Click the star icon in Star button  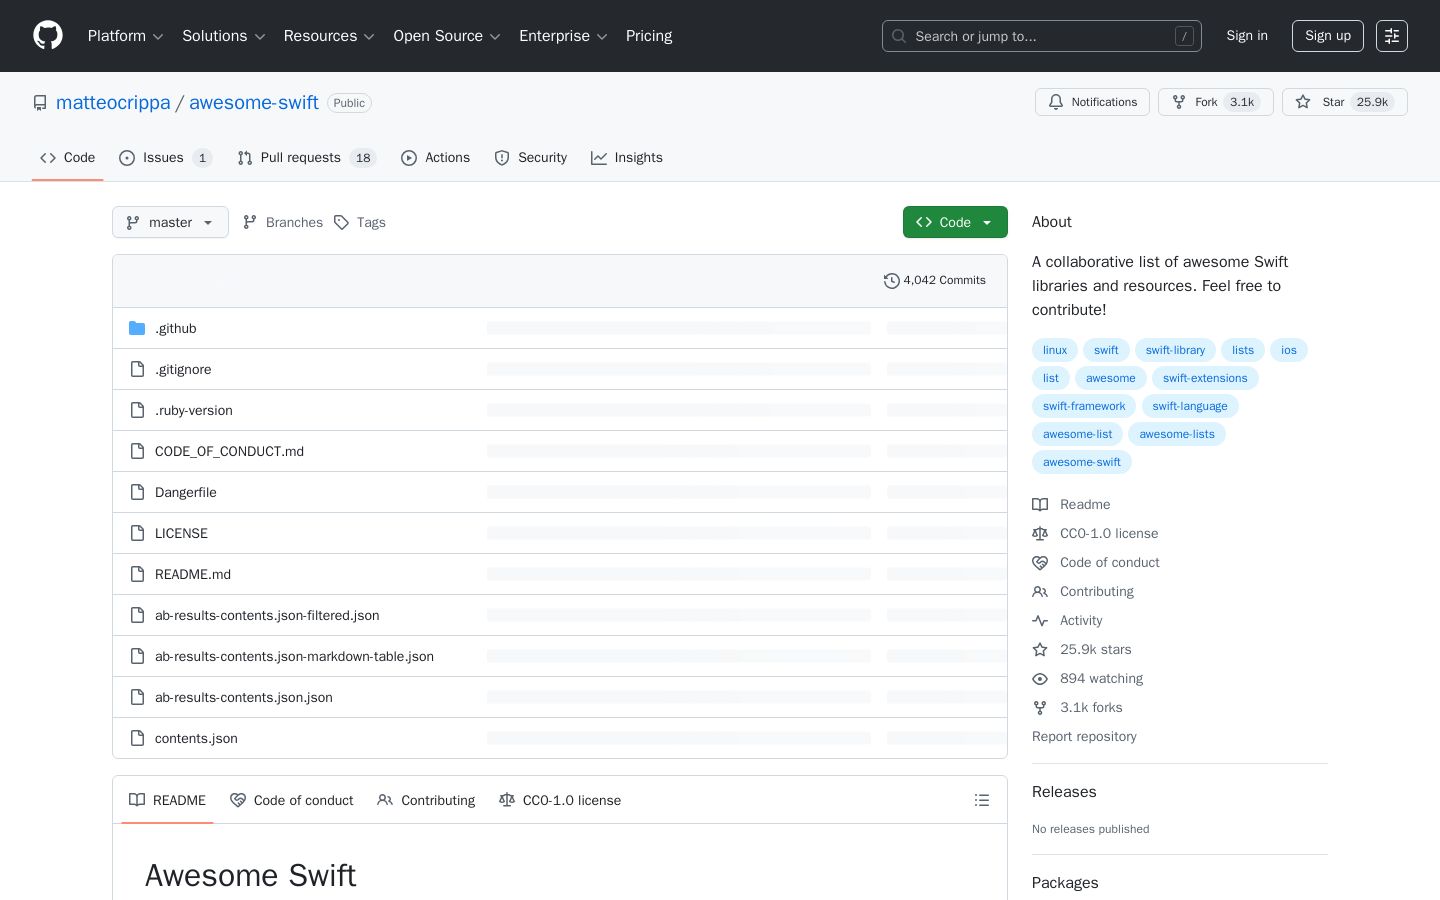click(1303, 102)
